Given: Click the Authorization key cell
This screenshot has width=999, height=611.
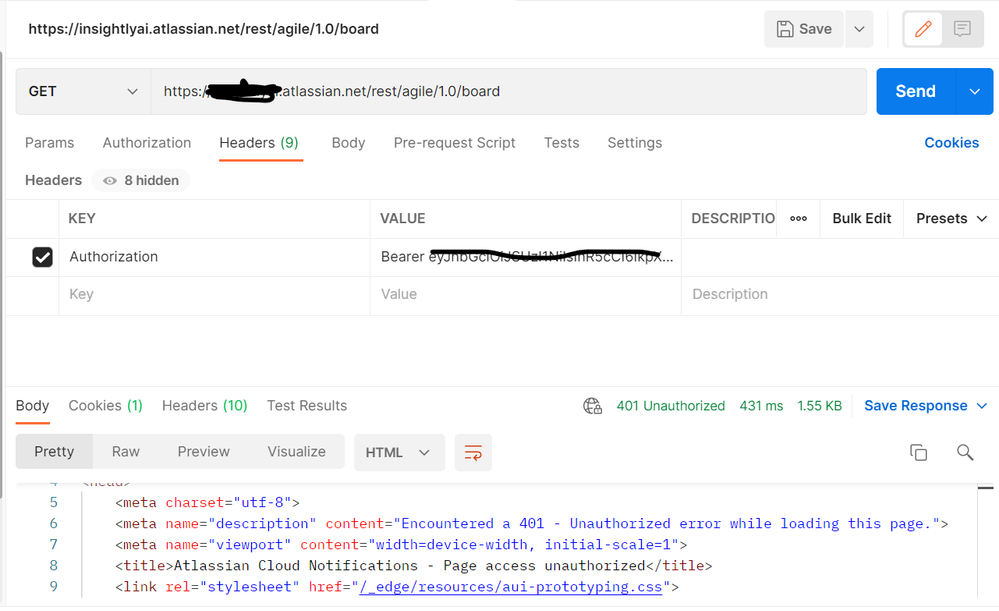Looking at the screenshot, I should [x=214, y=257].
